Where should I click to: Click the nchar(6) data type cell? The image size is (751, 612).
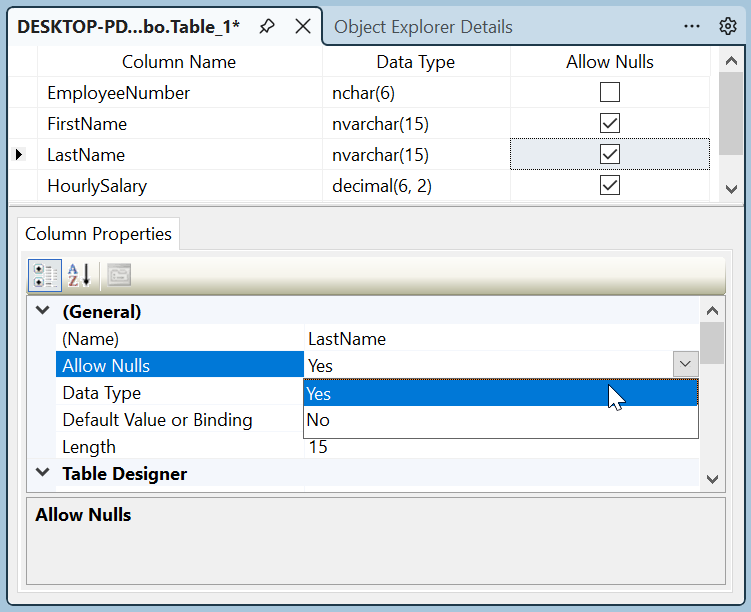coord(416,93)
